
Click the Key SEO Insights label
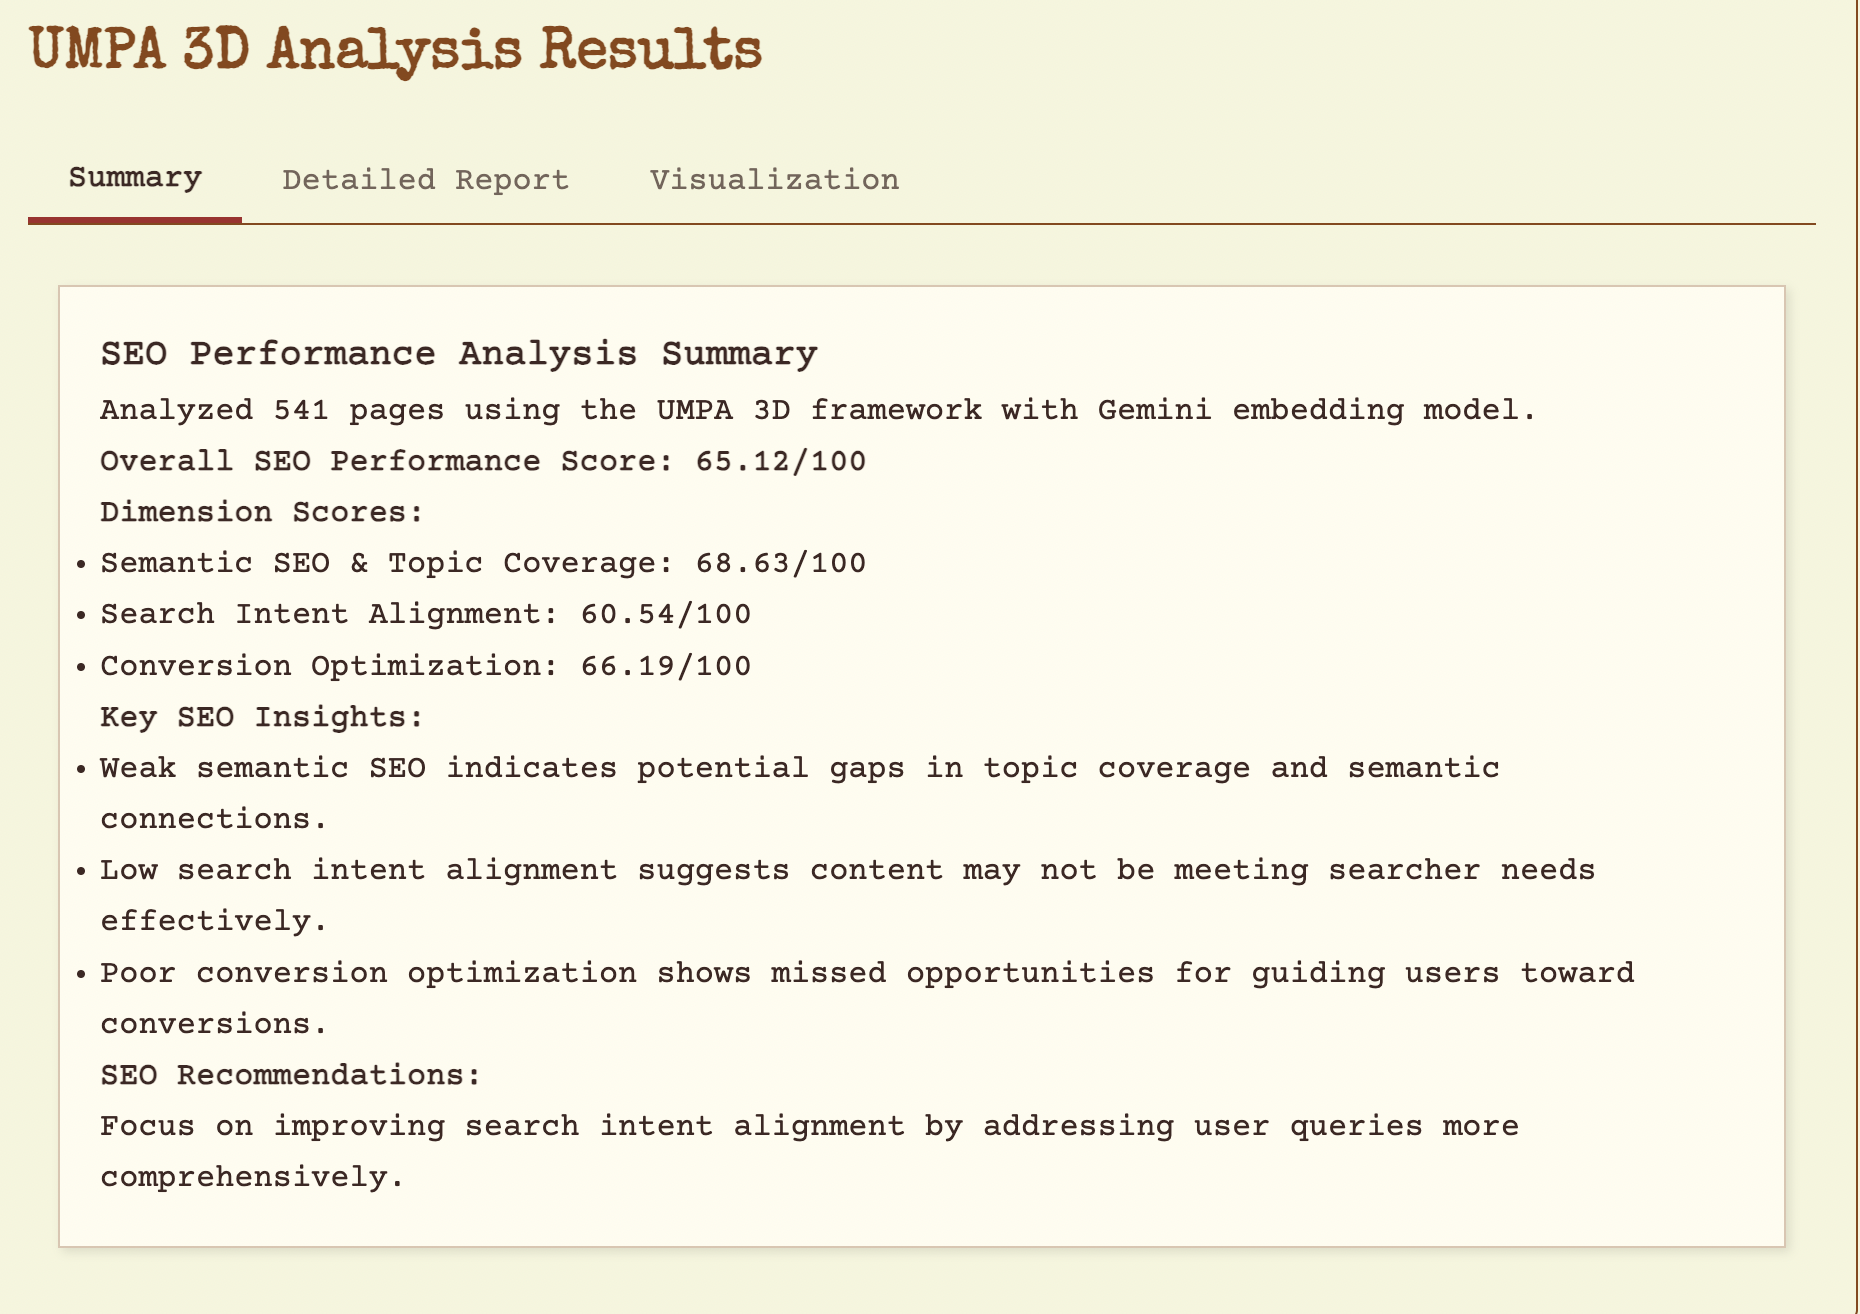(262, 717)
